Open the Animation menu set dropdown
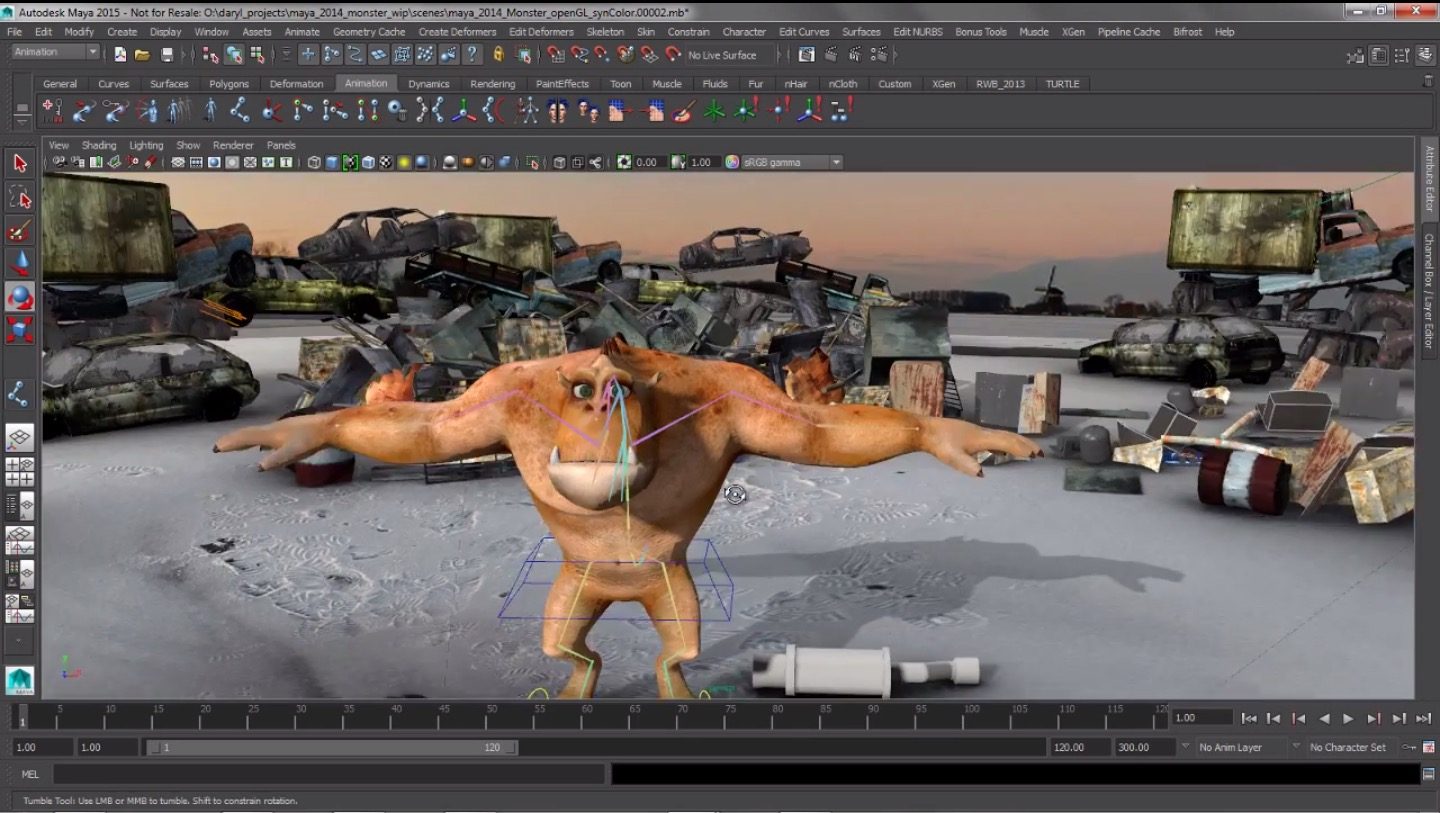The image size is (1440, 813). (x=57, y=52)
